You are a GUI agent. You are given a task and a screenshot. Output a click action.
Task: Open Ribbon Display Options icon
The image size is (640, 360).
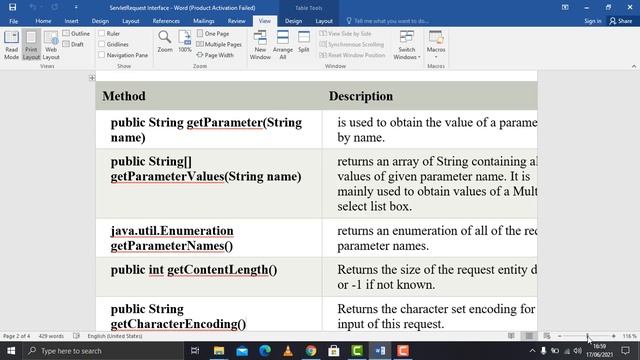pos(565,7)
